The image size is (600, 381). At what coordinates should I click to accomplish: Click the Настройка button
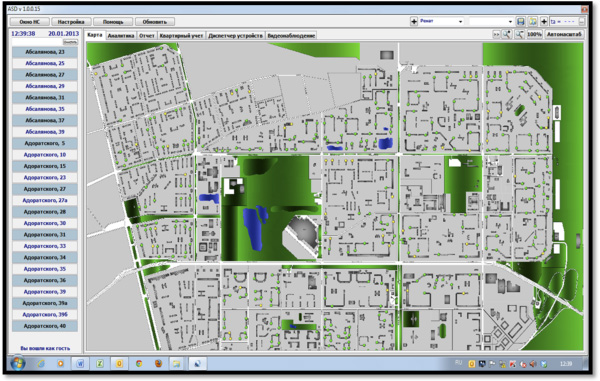click(71, 22)
